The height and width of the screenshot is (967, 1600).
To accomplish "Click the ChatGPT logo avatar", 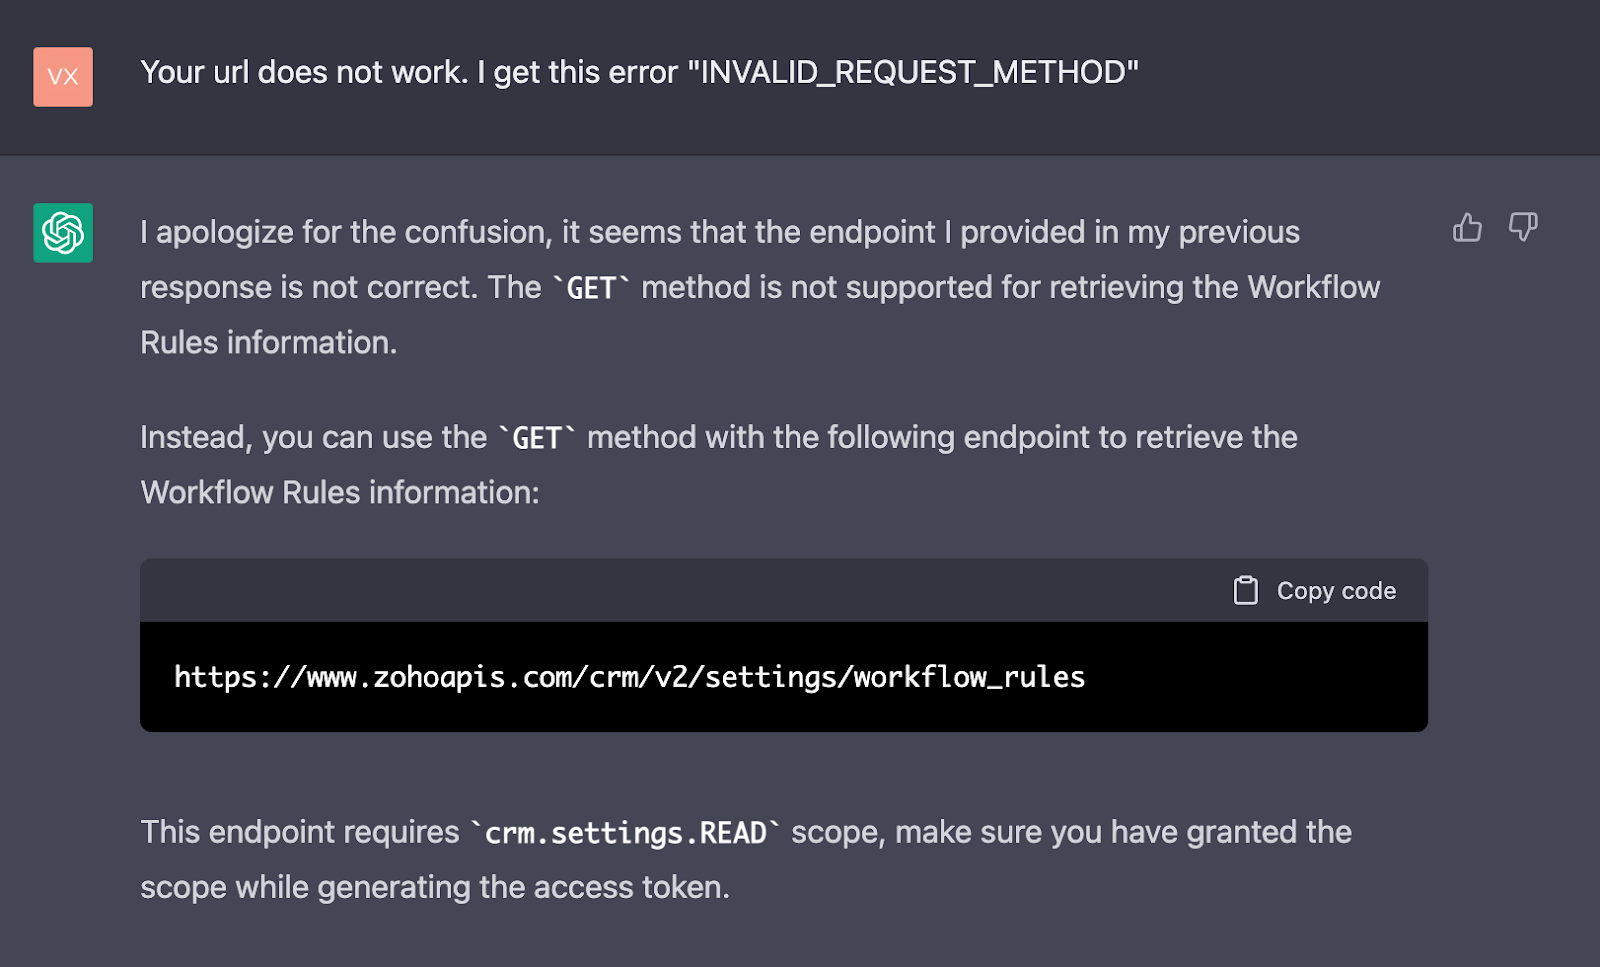I will (63, 233).
